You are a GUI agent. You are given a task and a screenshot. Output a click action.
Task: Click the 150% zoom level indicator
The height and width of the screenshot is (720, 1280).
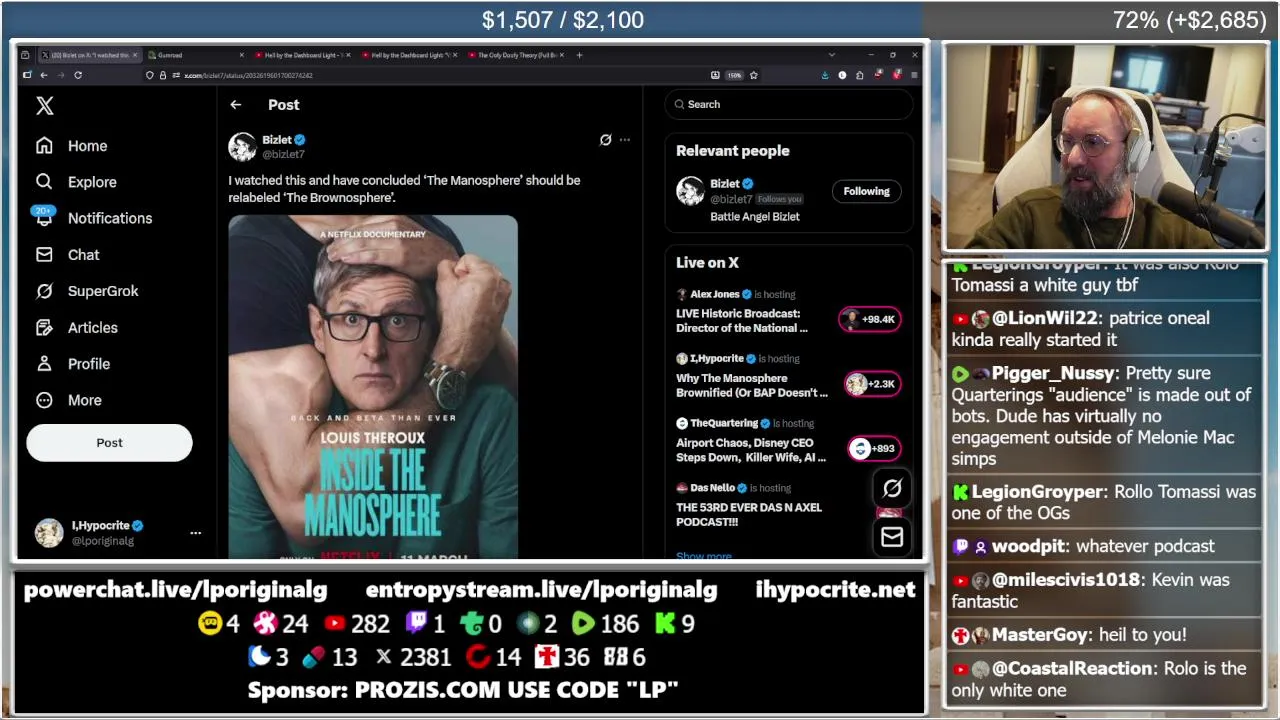[x=734, y=75]
